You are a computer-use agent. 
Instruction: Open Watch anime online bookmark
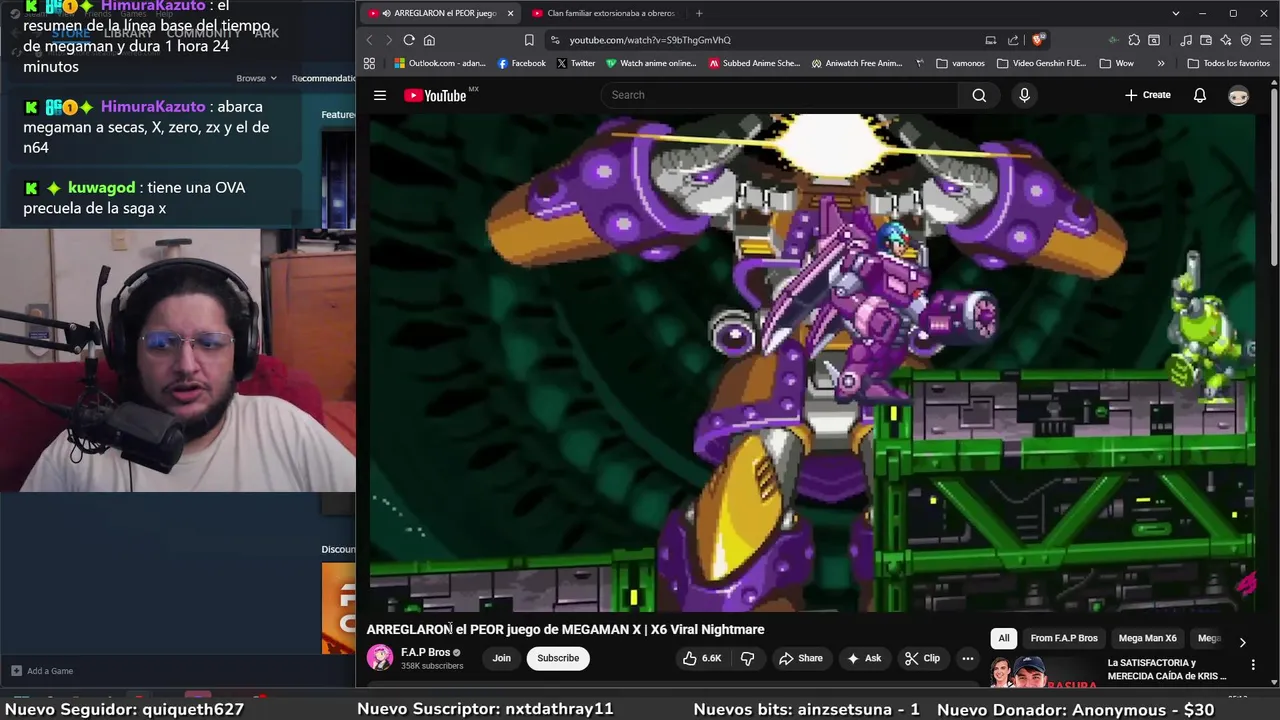(x=651, y=63)
